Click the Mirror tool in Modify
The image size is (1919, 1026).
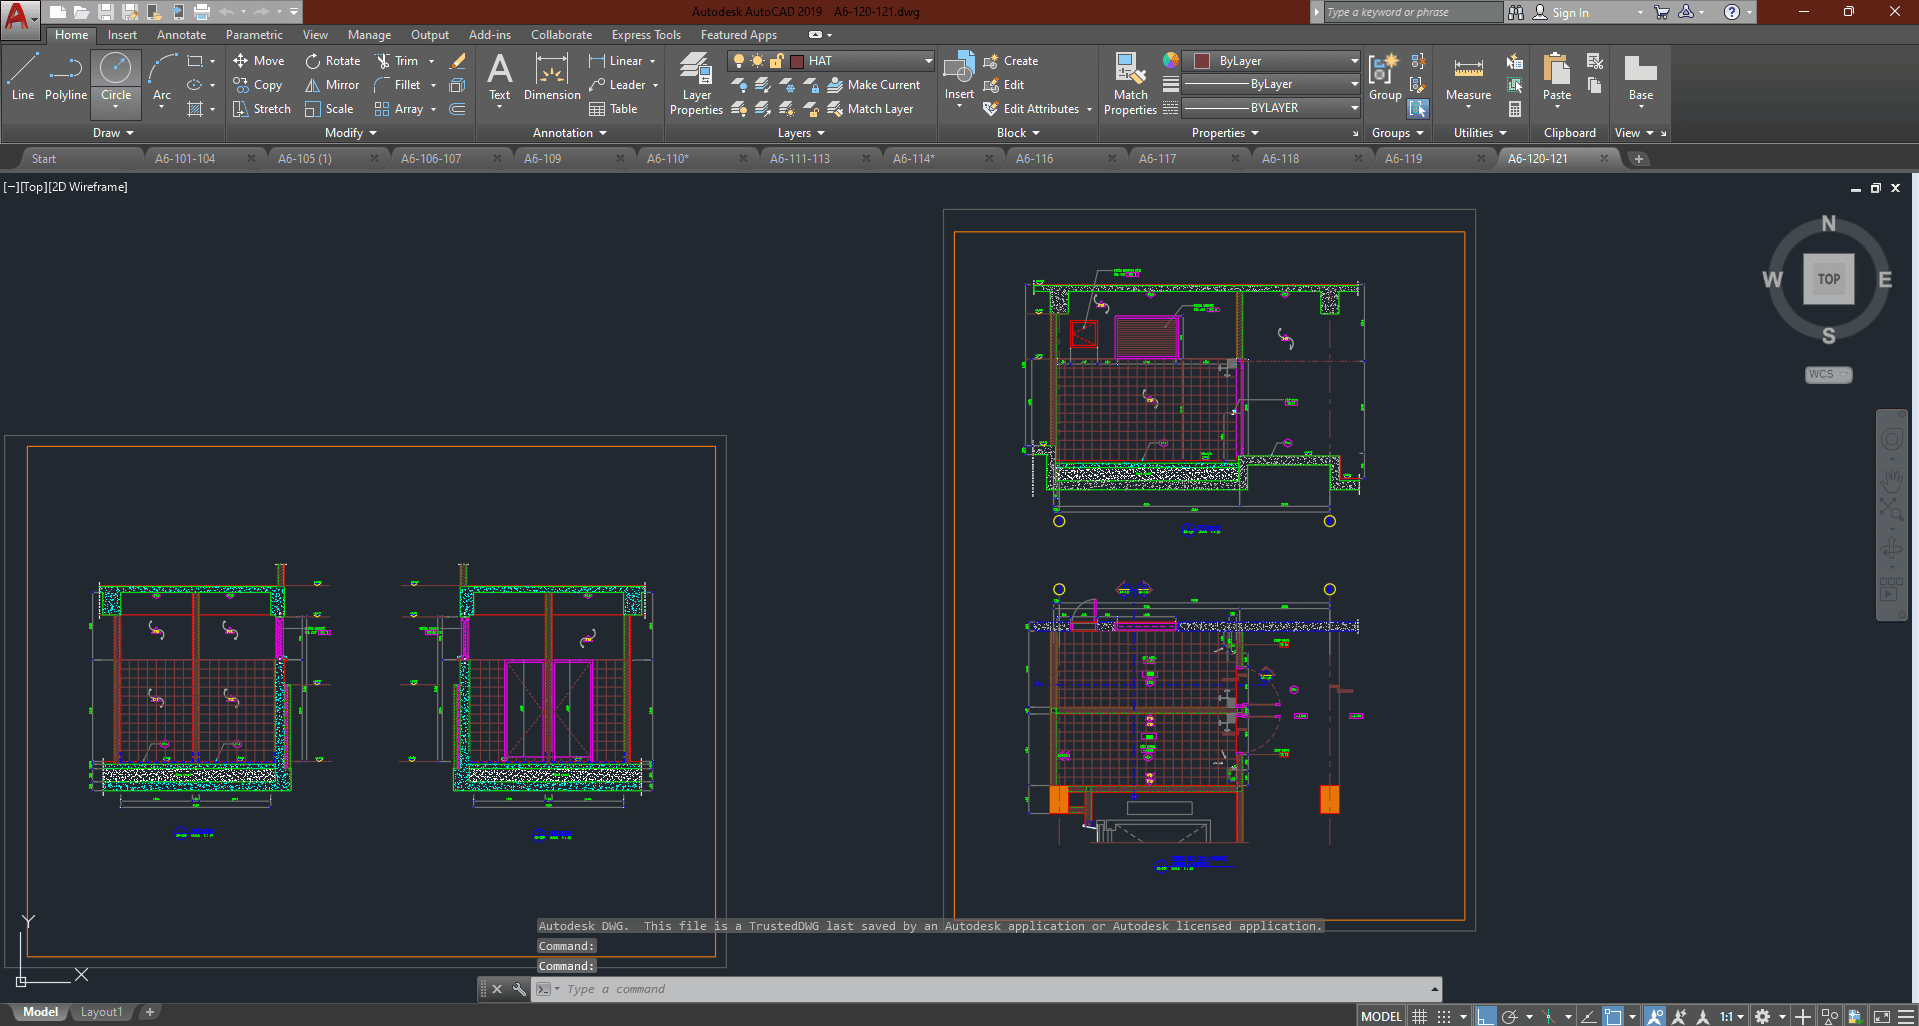click(332, 85)
